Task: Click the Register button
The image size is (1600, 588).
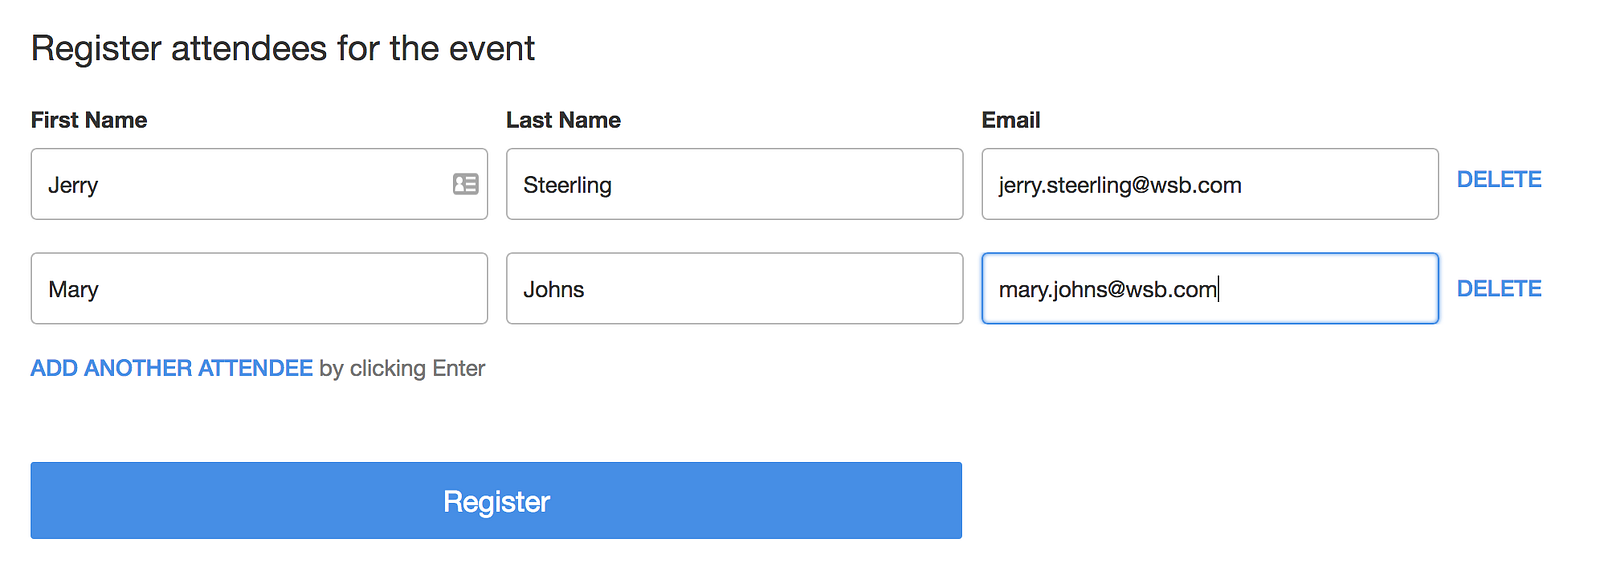Action: [x=496, y=501]
